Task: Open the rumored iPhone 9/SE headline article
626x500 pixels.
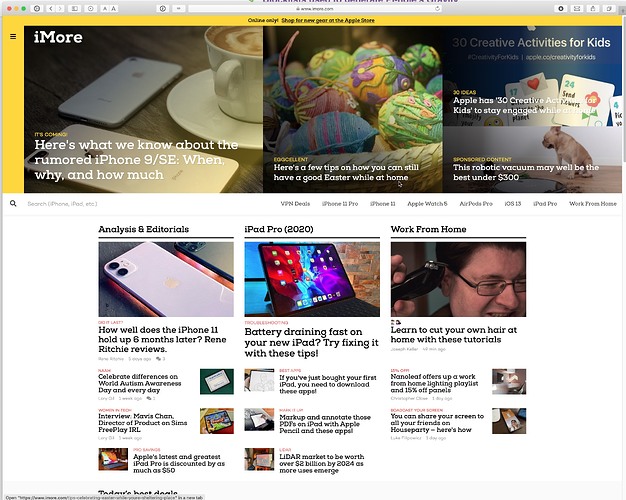Action: (136, 160)
